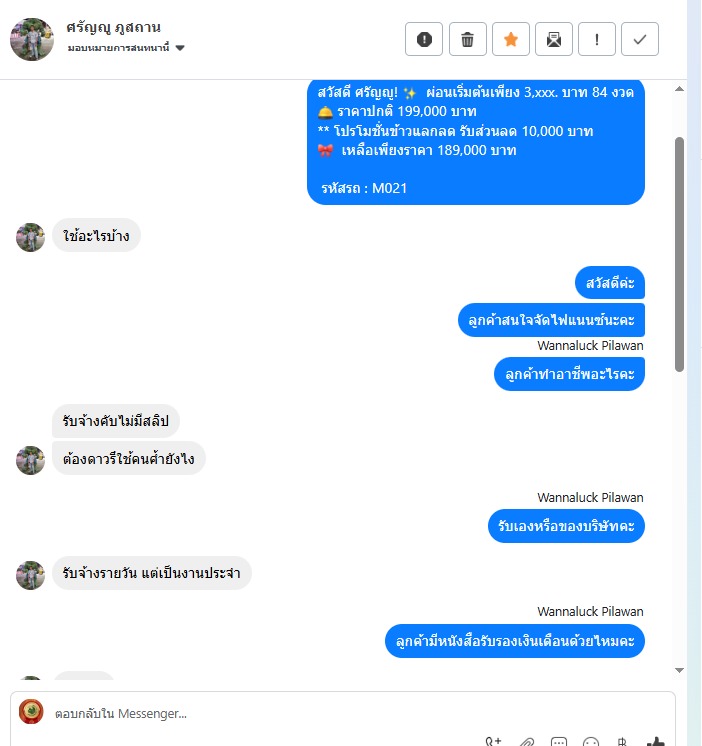Image resolution: width=702 pixels, height=746 pixels.
Task: Delete conversation using the trash icon
Action: 468,39
